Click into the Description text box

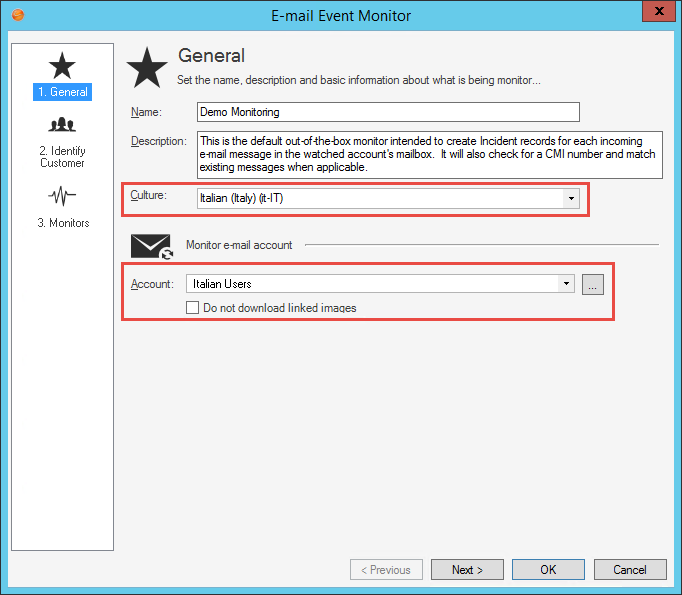[430, 154]
